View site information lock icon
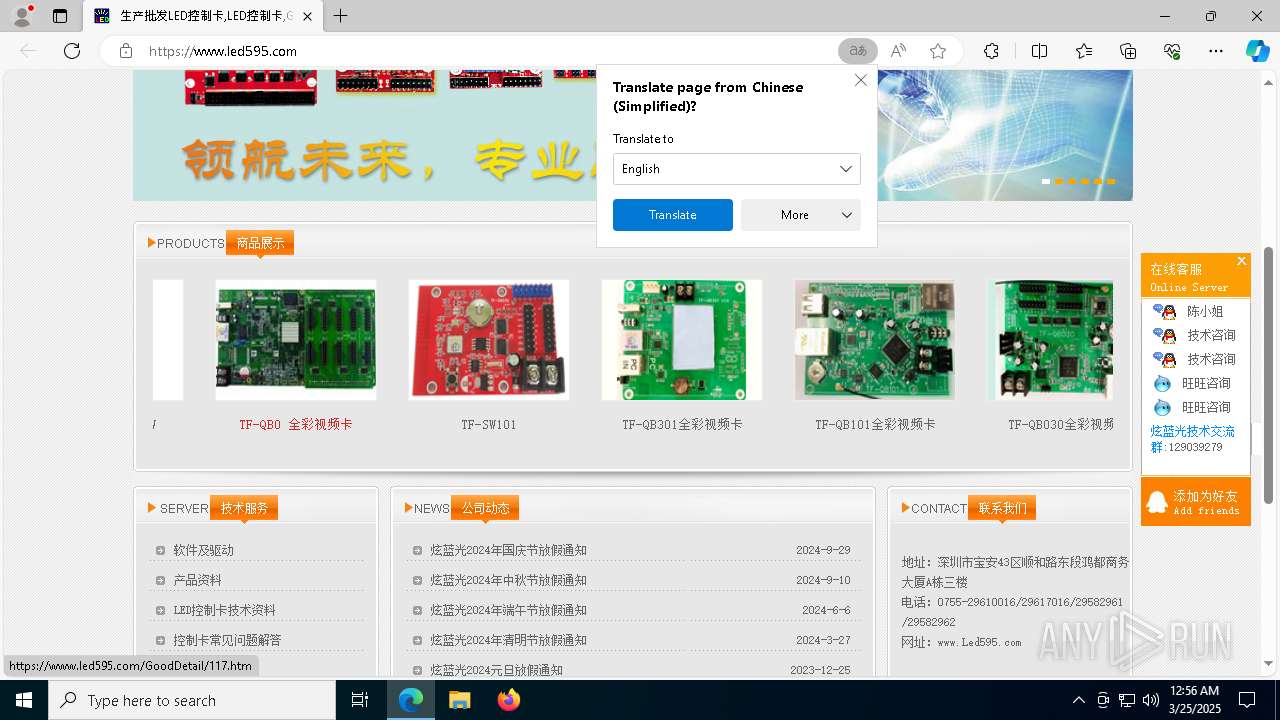The image size is (1280, 720). click(x=126, y=51)
